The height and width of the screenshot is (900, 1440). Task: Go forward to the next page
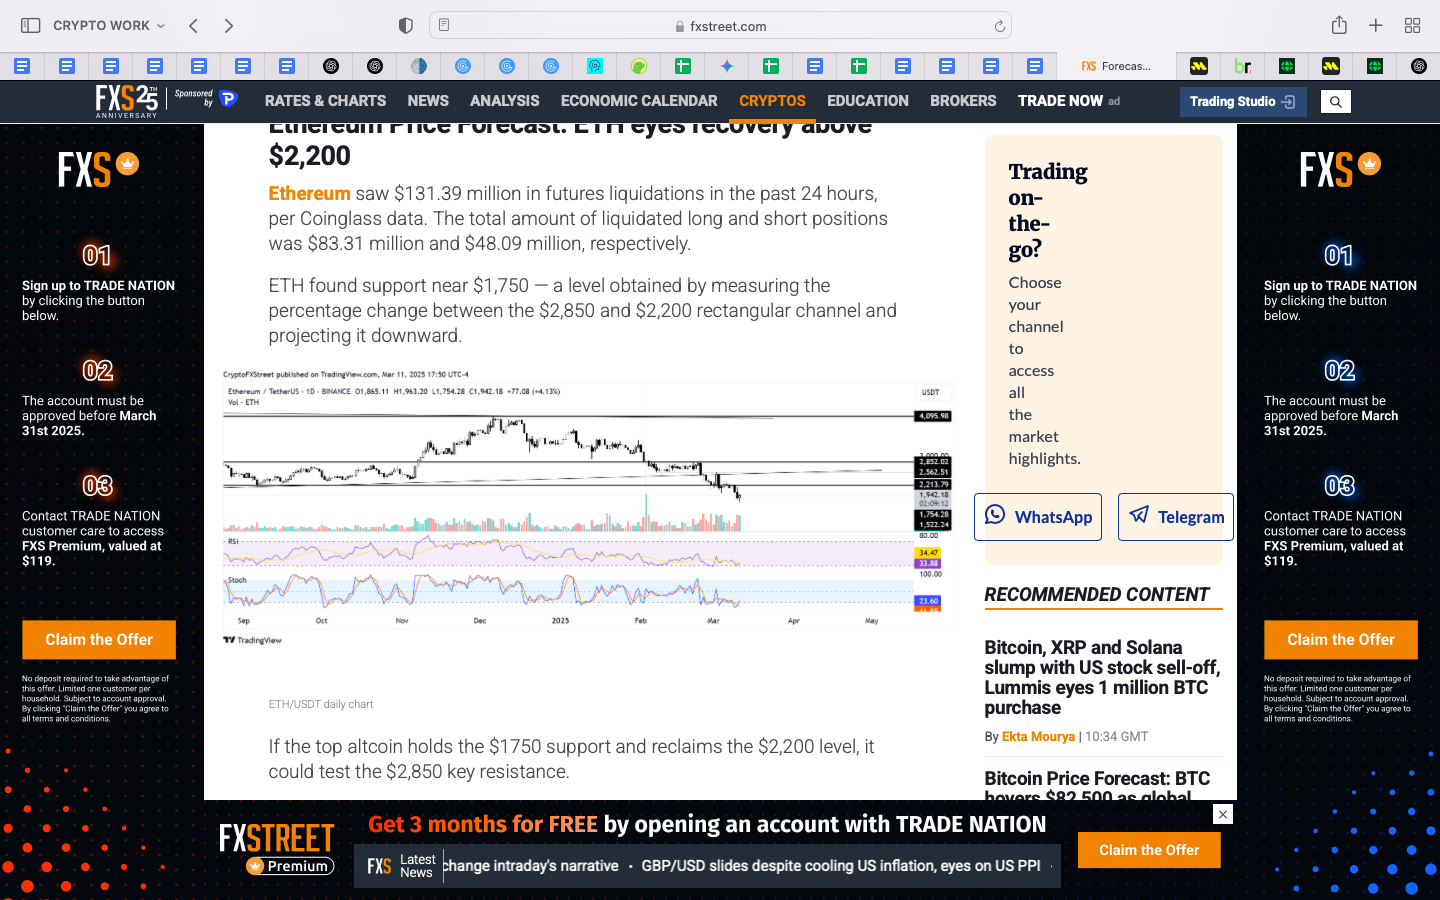(229, 25)
